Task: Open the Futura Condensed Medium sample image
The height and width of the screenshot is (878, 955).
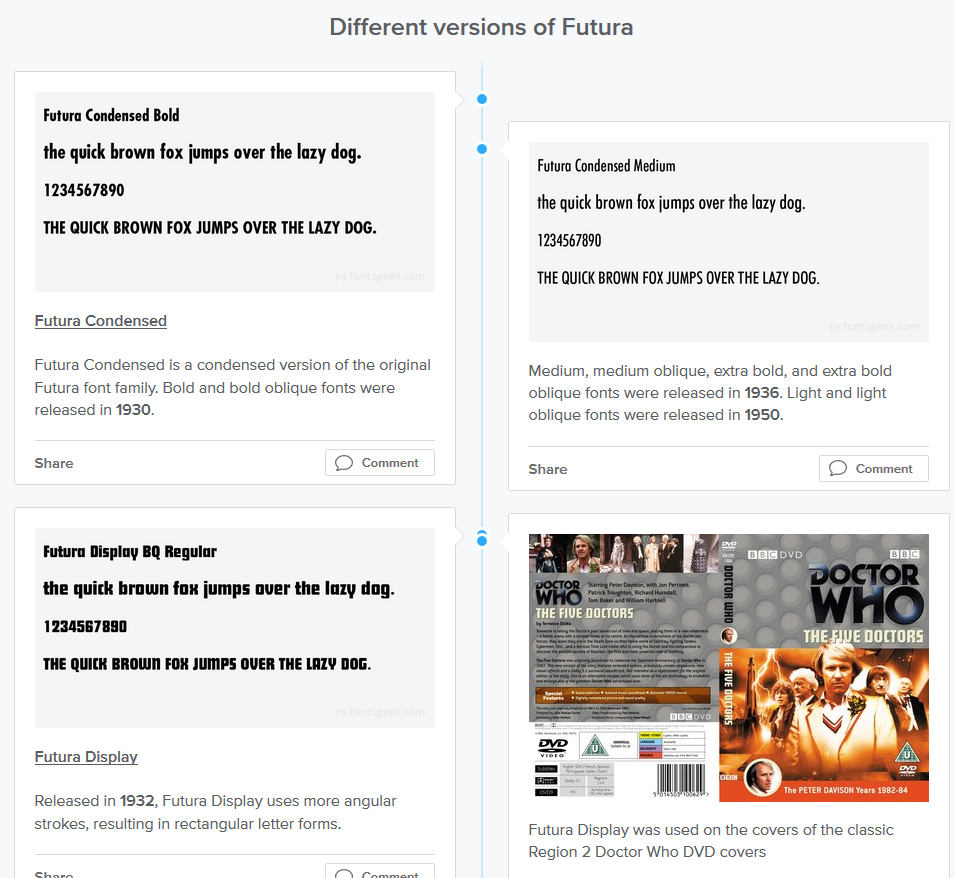Action: (x=728, y=242)
